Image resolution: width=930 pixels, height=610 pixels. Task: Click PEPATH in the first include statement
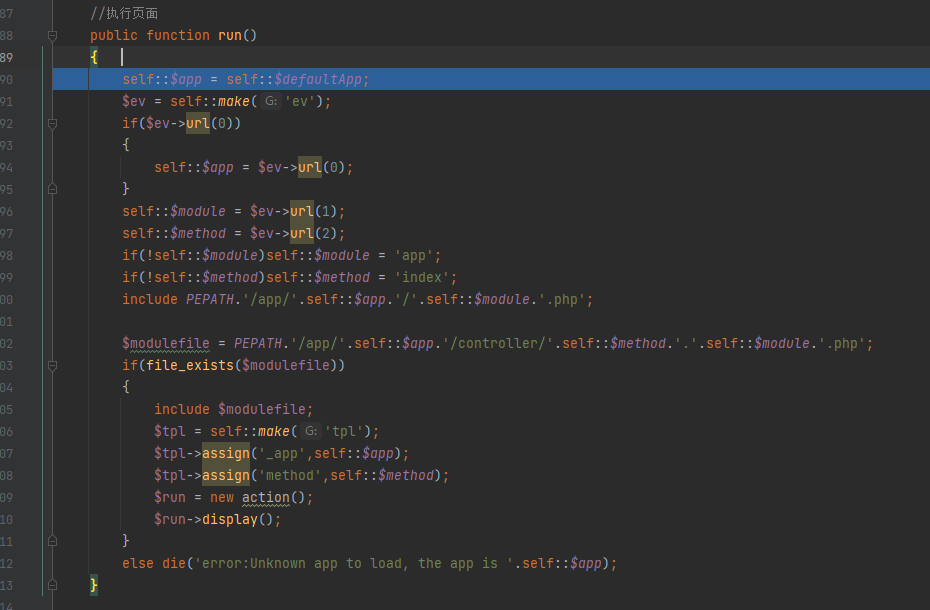(x=210, y=300)
